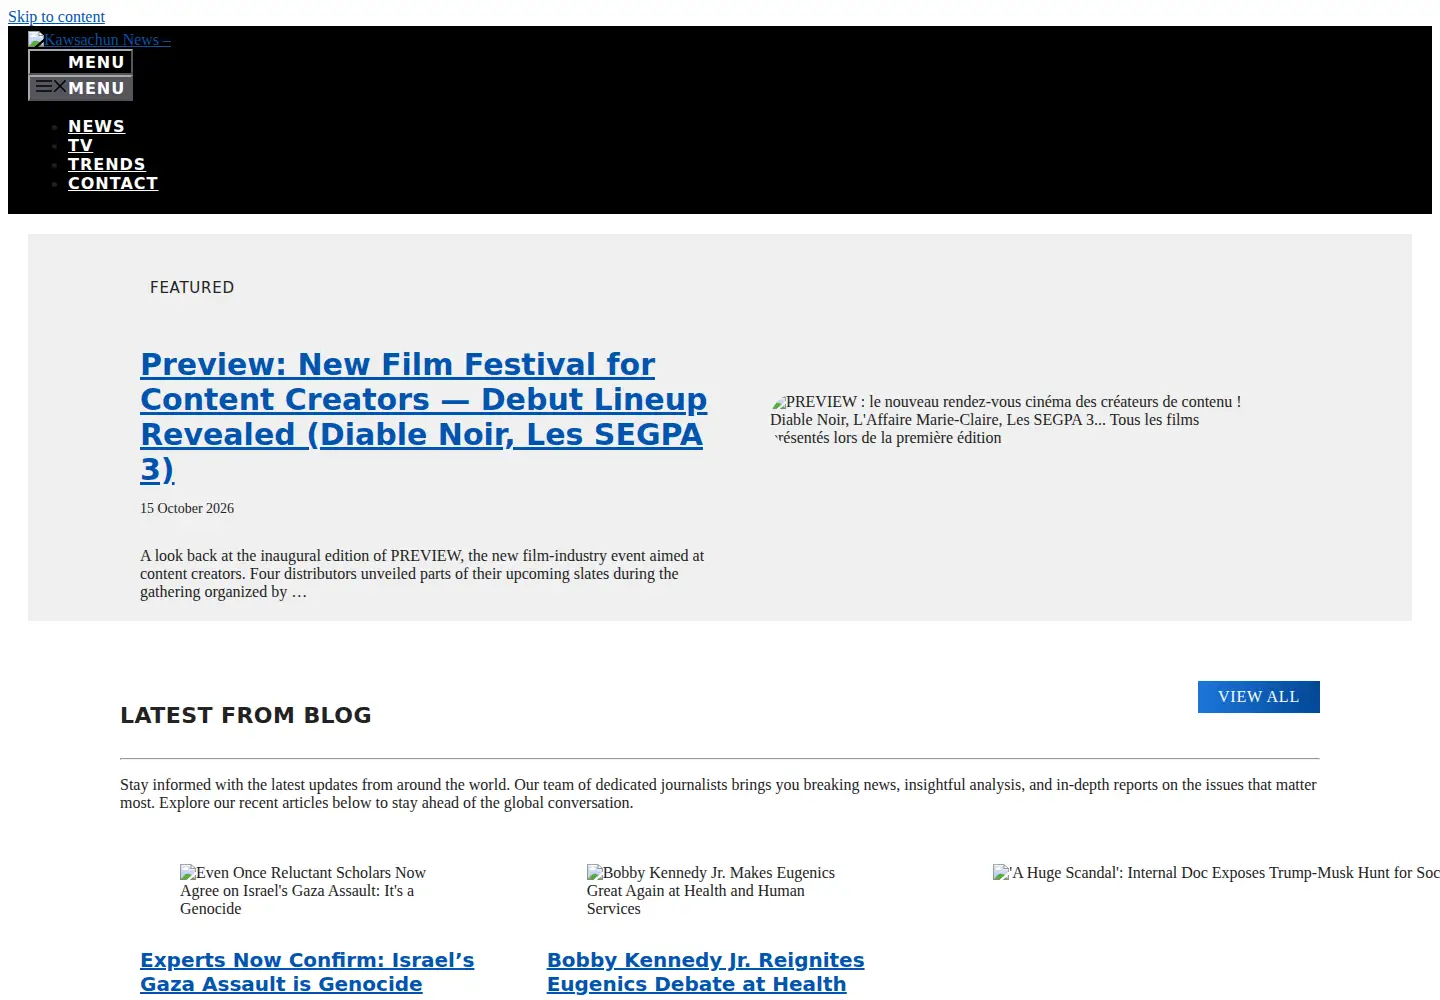Click the 15 October 2026 date text
1440x1000 pixels.
(x=187, y=508)
